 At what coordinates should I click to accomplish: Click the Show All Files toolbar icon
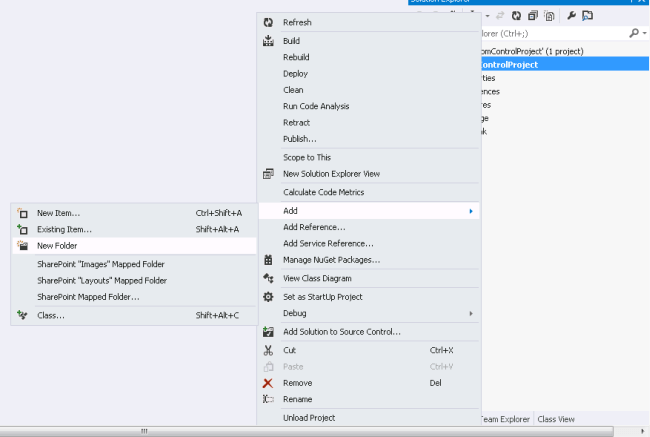pyautogui.click(x=550, y=16)
